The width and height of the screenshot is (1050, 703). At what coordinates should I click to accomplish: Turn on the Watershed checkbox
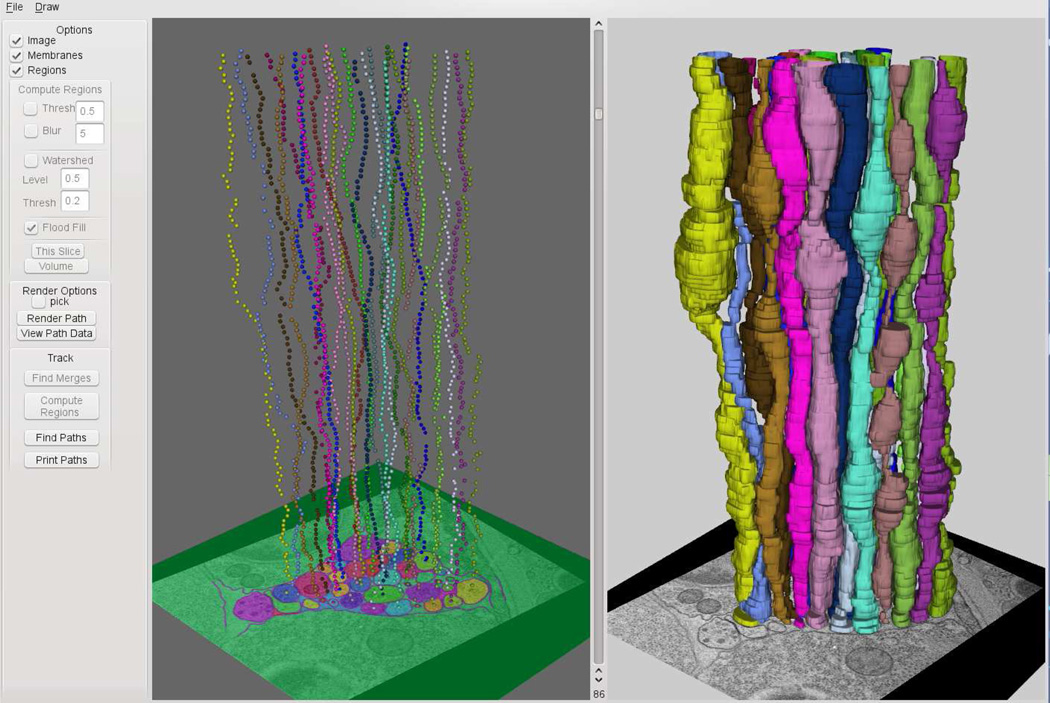[x=30, y=159]
